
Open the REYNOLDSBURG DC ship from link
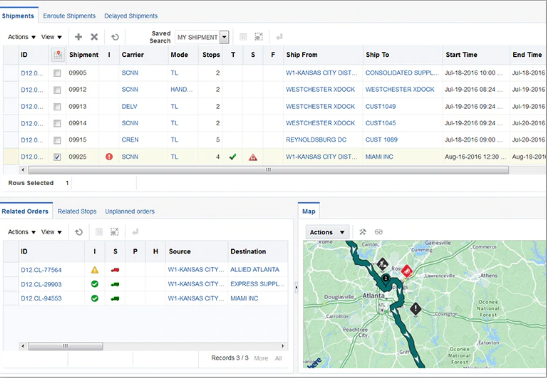[316, 140]
